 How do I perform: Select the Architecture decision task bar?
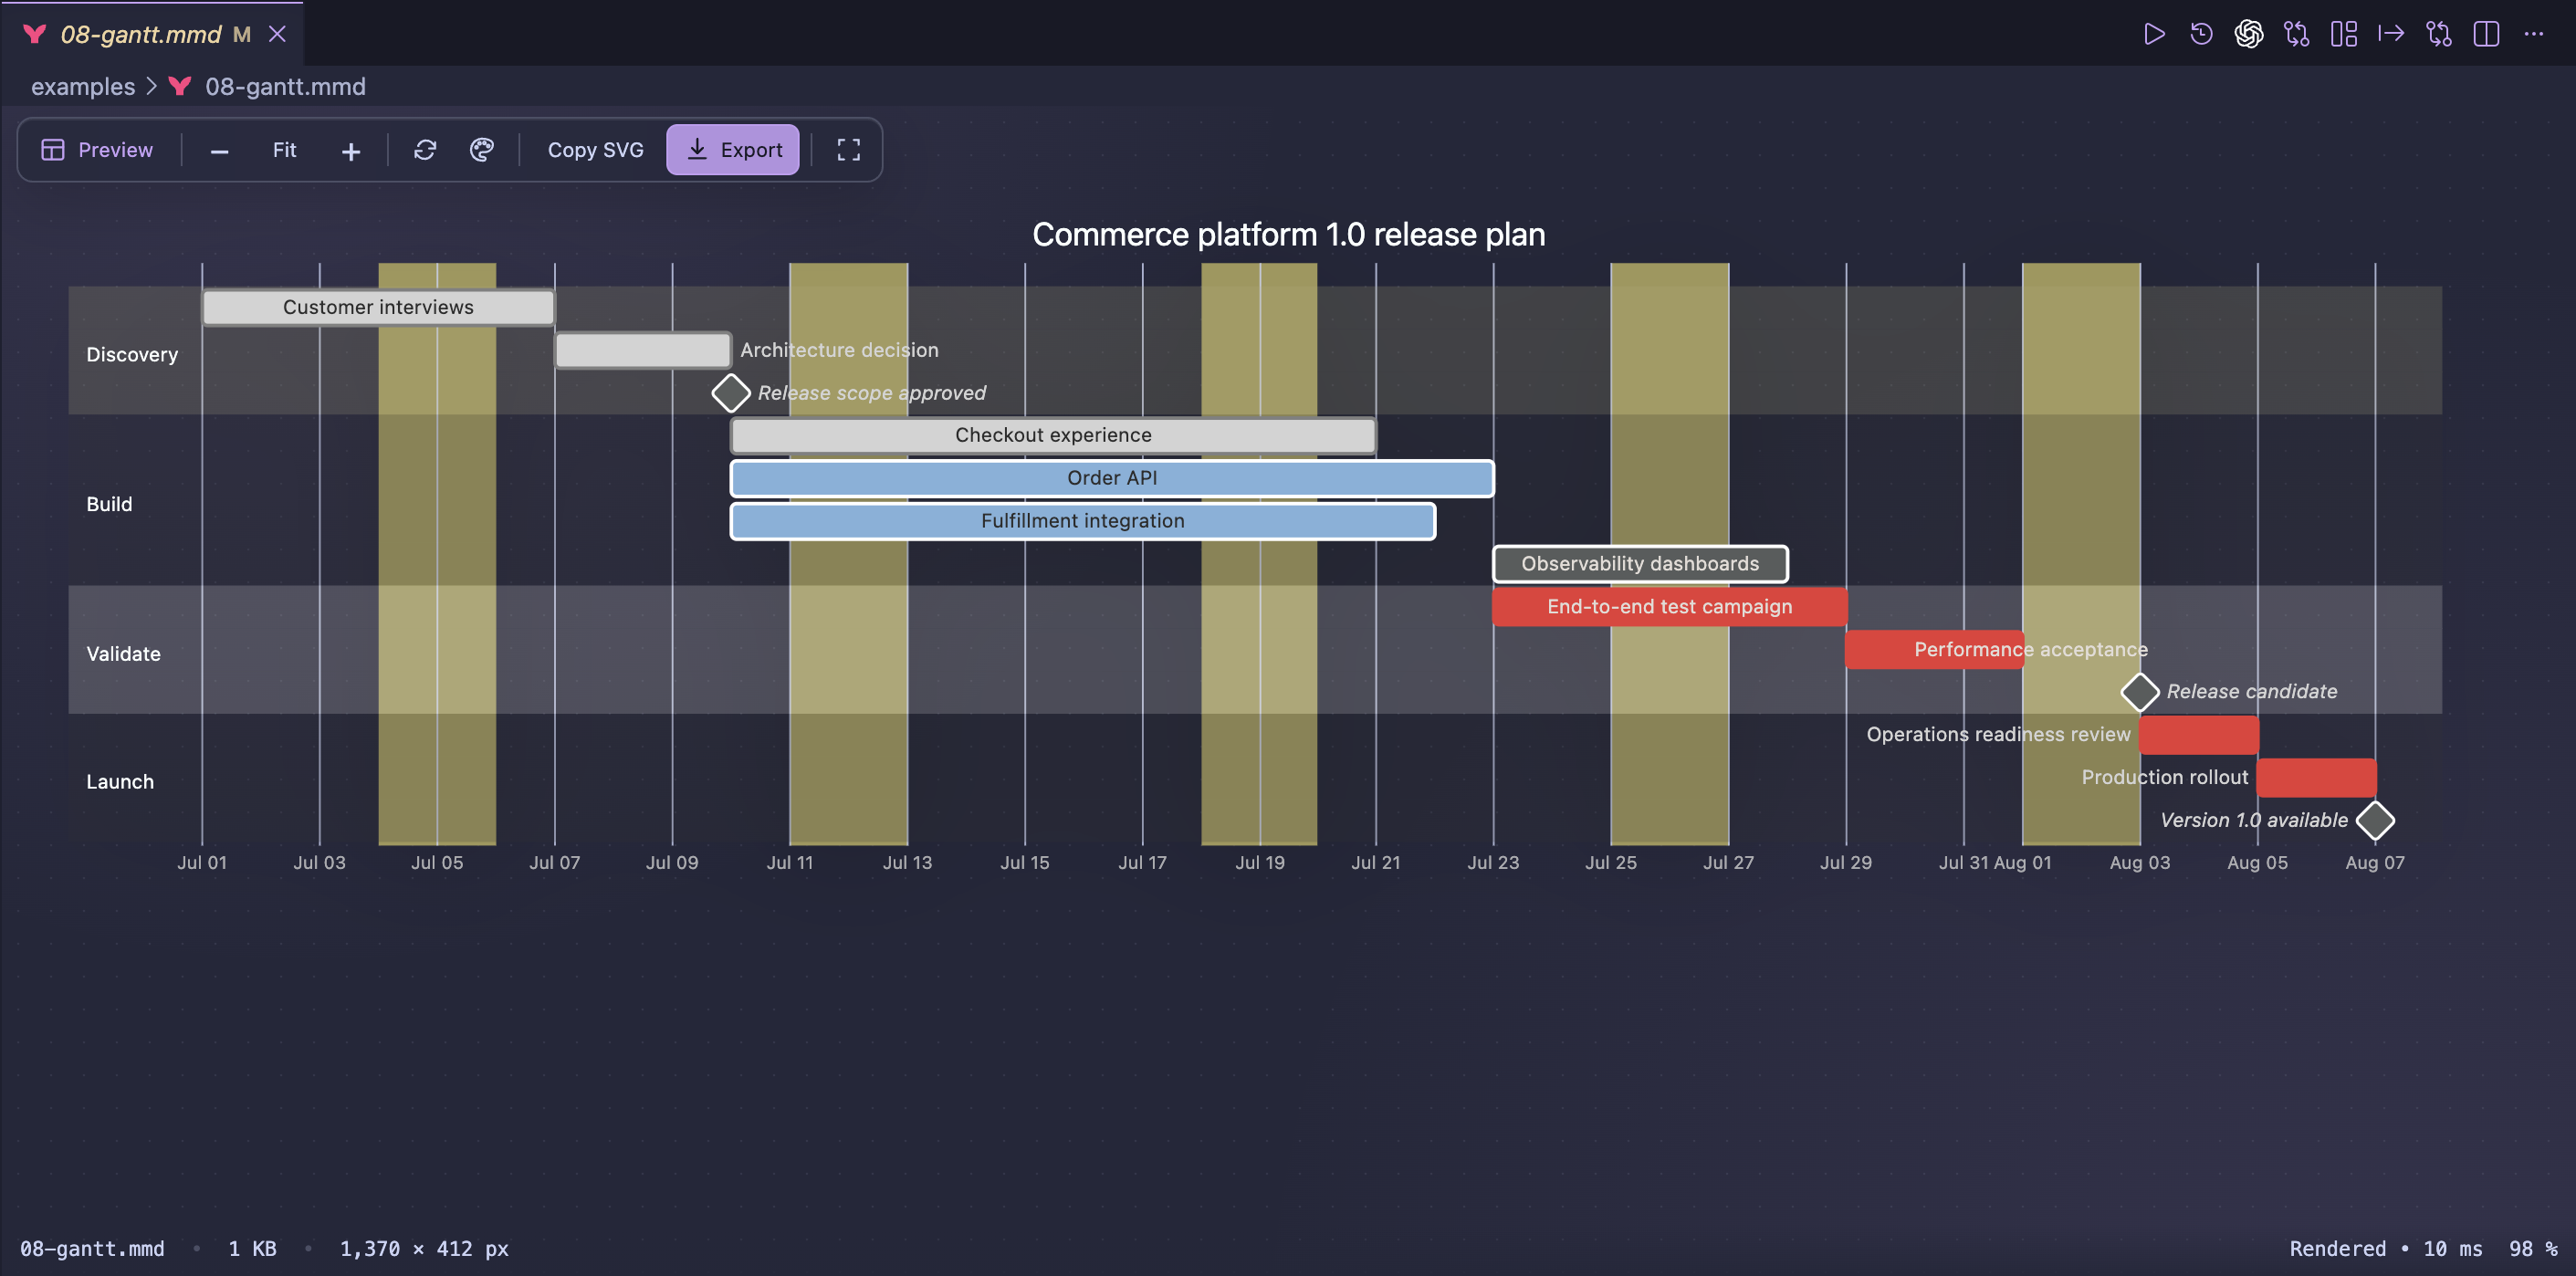pos(642,350)
